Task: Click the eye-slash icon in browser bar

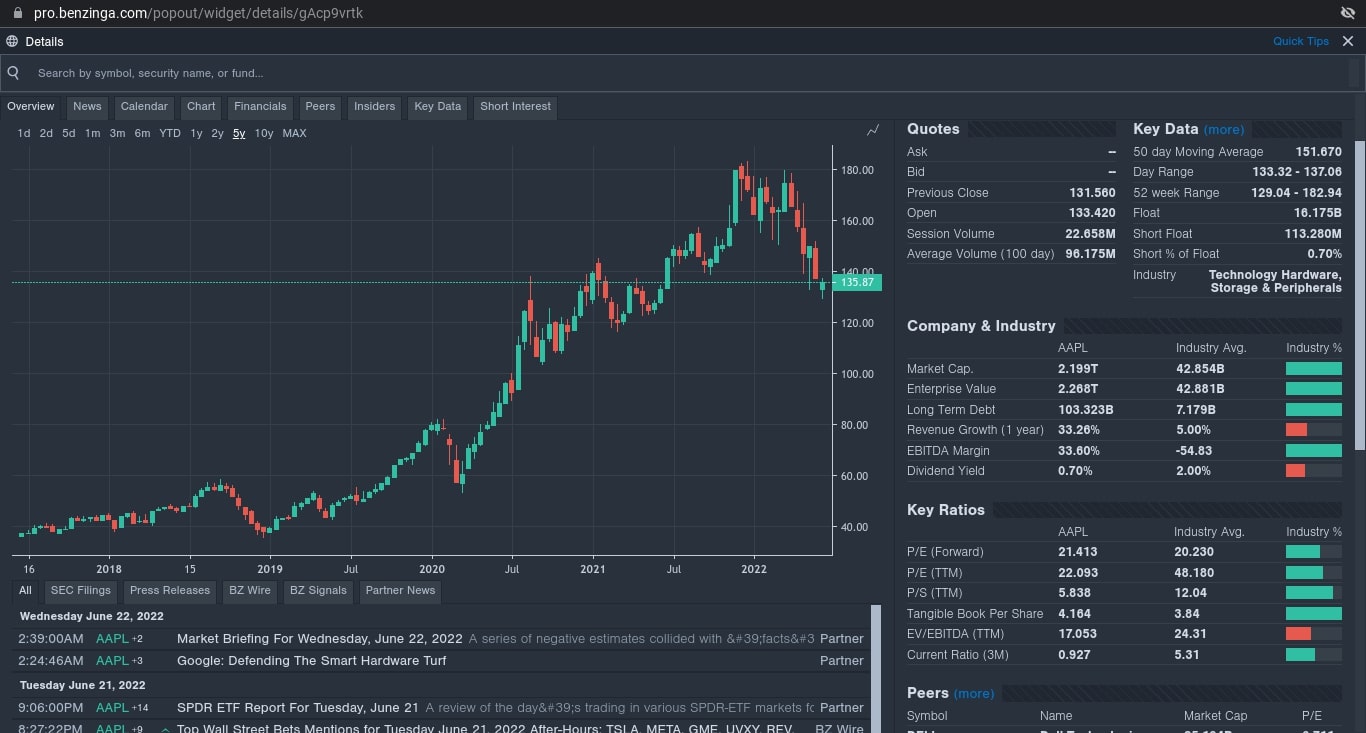Action: [1347, 13]
